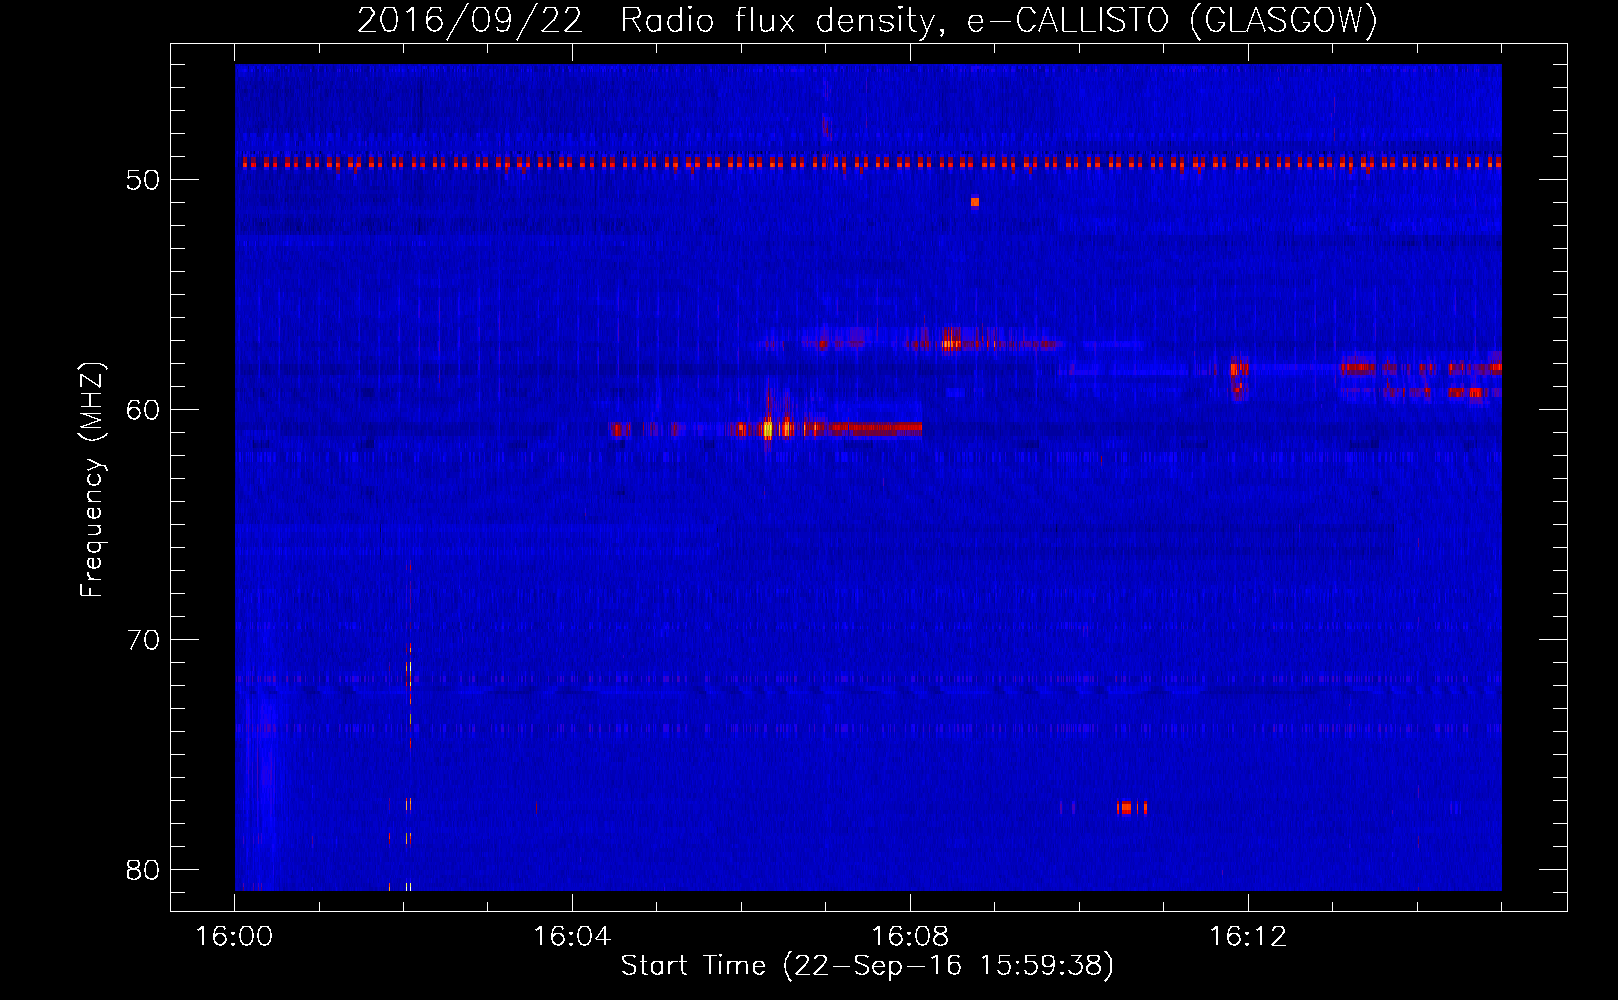Click the red spot near 77 MHz after 16:10
The height and width of the screenshot is (1000, 1618).
click(1126, 807)
